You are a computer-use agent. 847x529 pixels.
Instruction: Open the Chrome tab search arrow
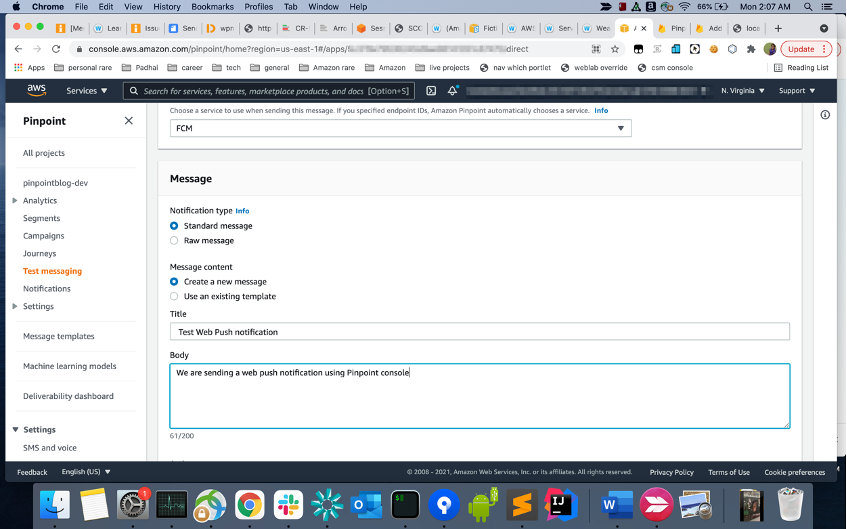824,29
